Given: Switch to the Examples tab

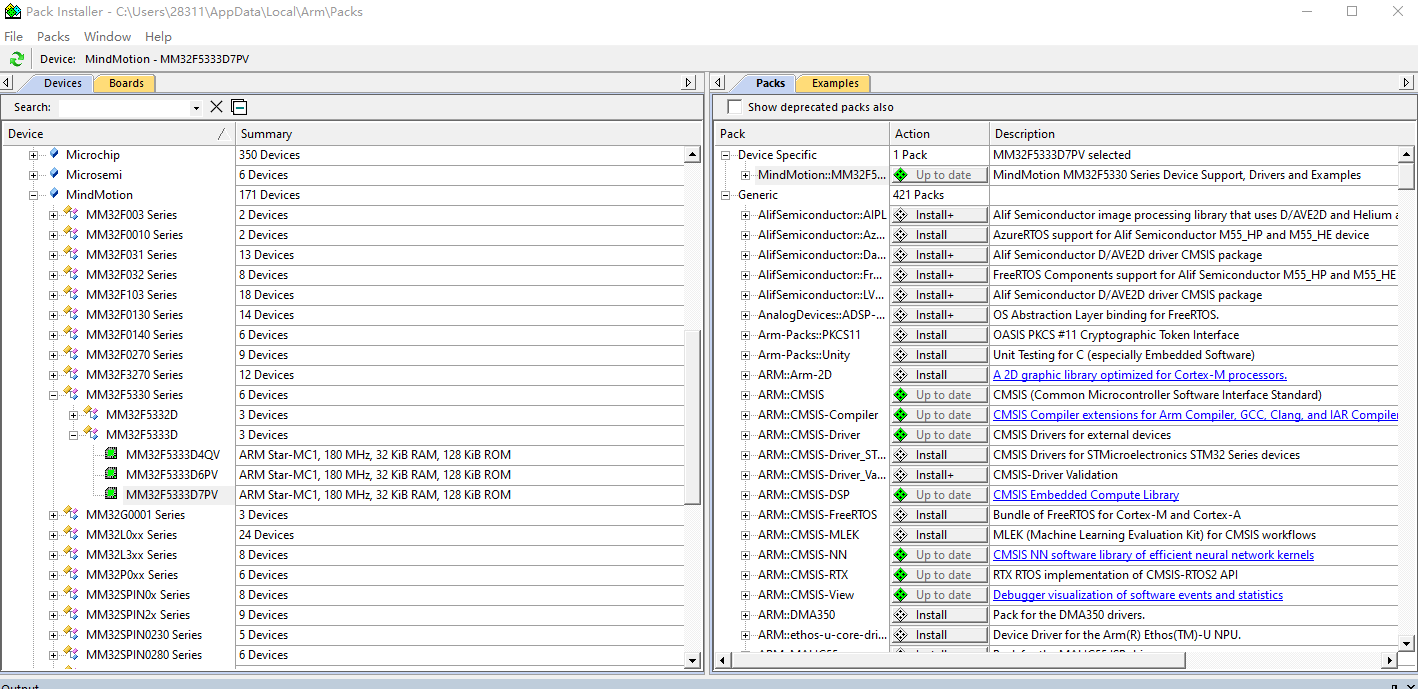Looking at the screenshot, I should coord(835,83).
